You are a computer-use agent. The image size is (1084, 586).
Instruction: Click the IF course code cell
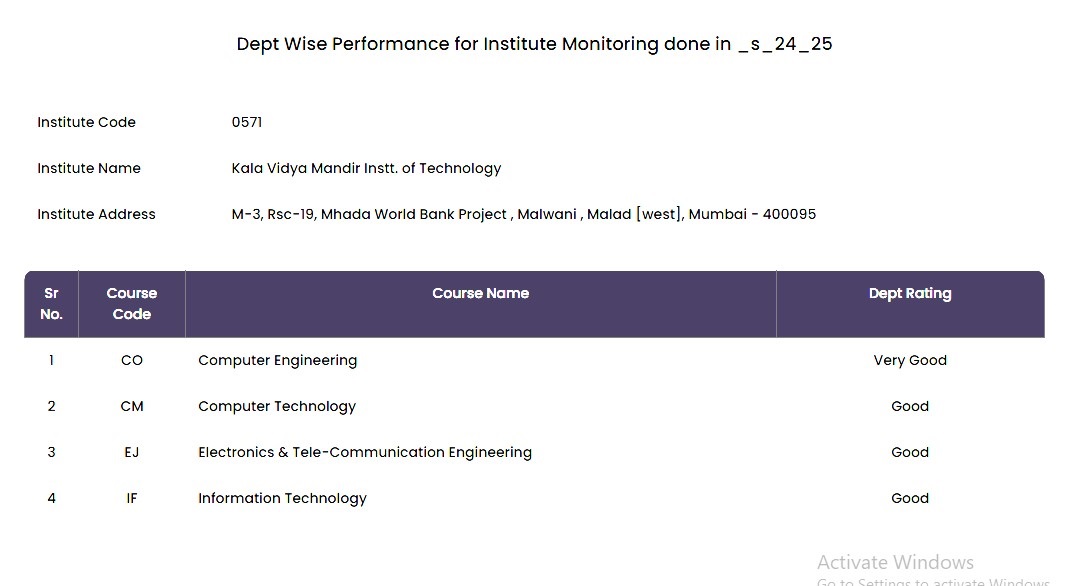[132, 498]
